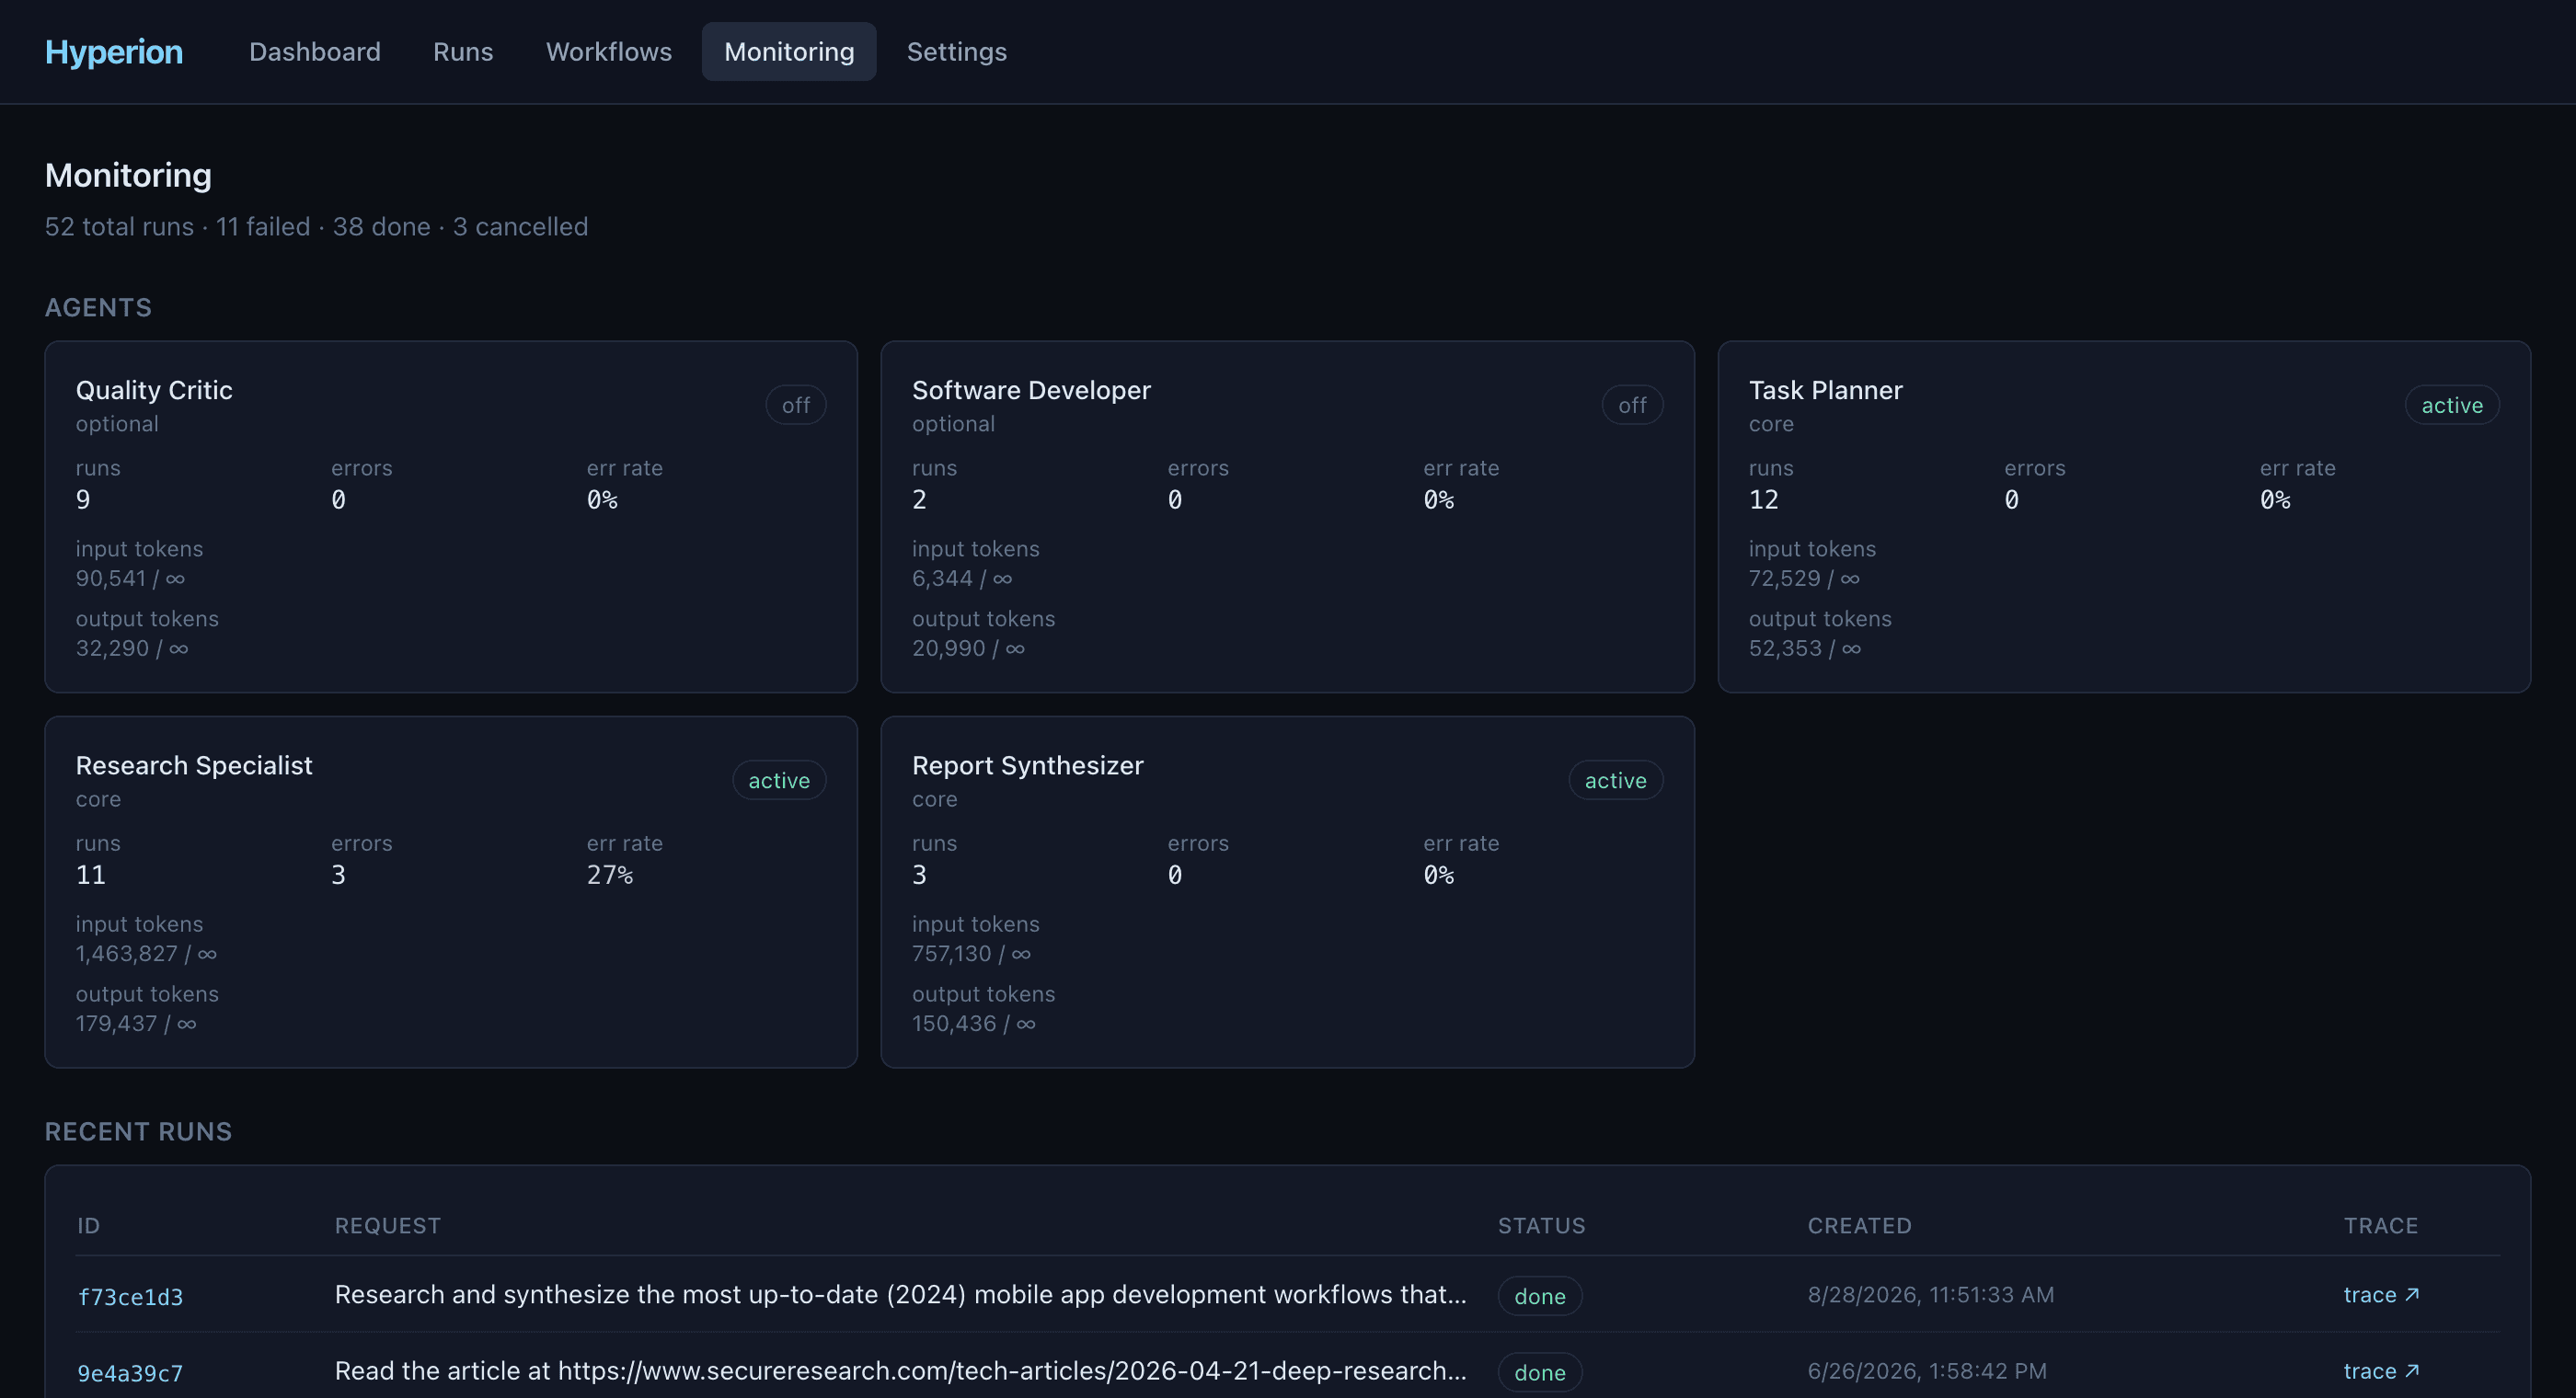Toggle the Software Developer off badge
This screenshot has height=1398, width=2576.
(1632, 405)
